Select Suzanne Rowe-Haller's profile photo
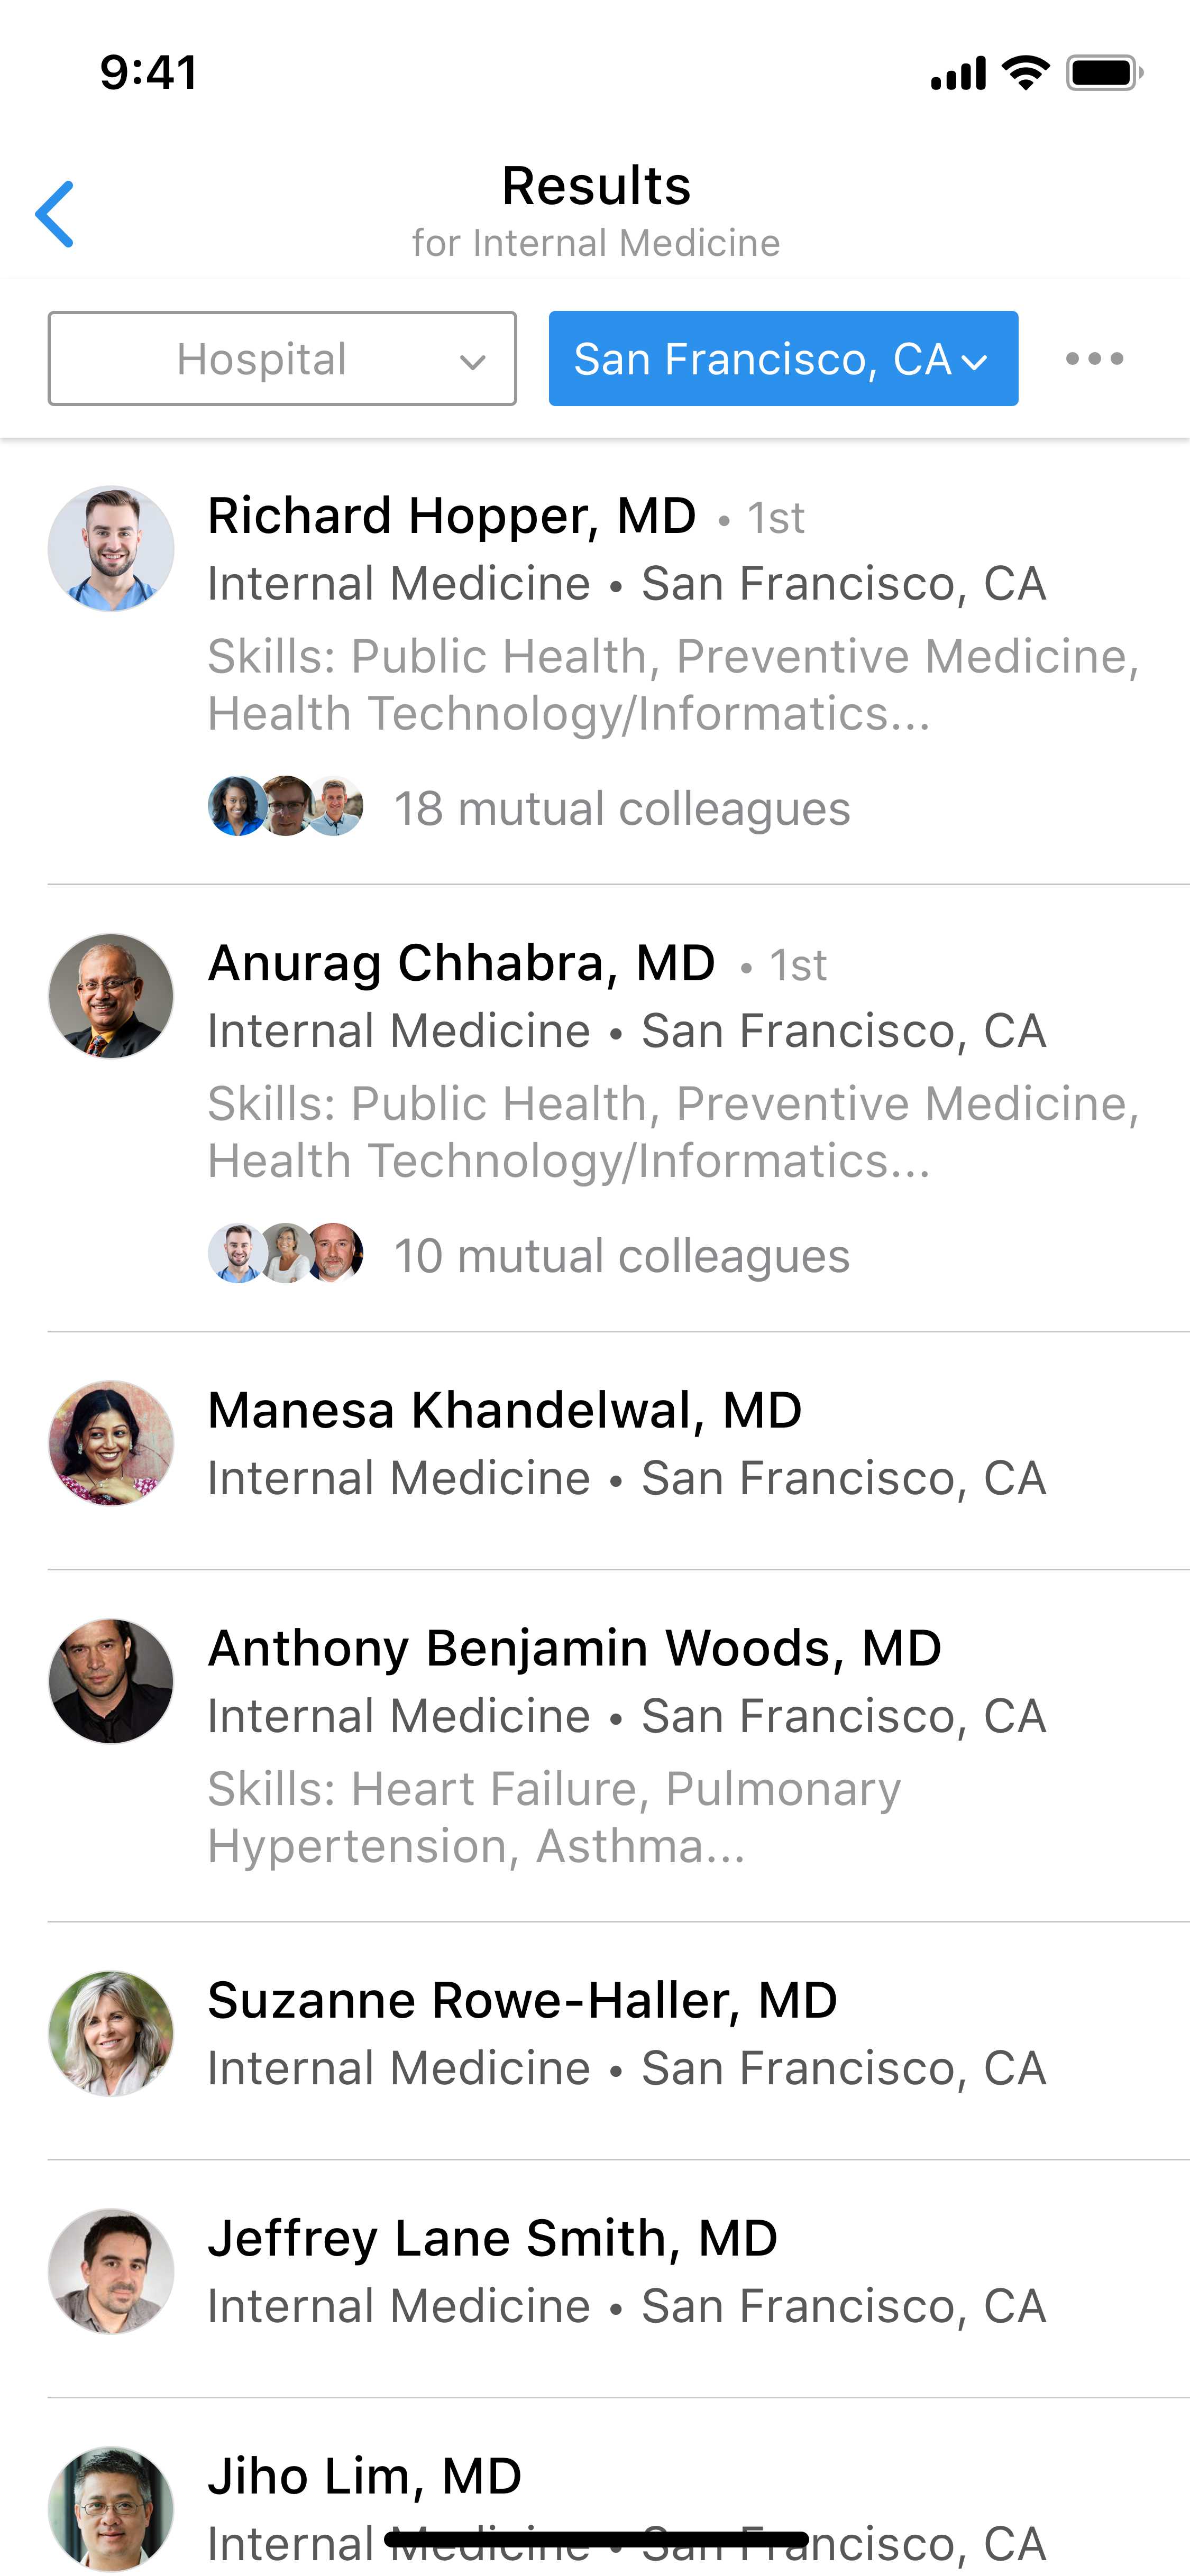1190x2576 pixels. click(111, 2032)
